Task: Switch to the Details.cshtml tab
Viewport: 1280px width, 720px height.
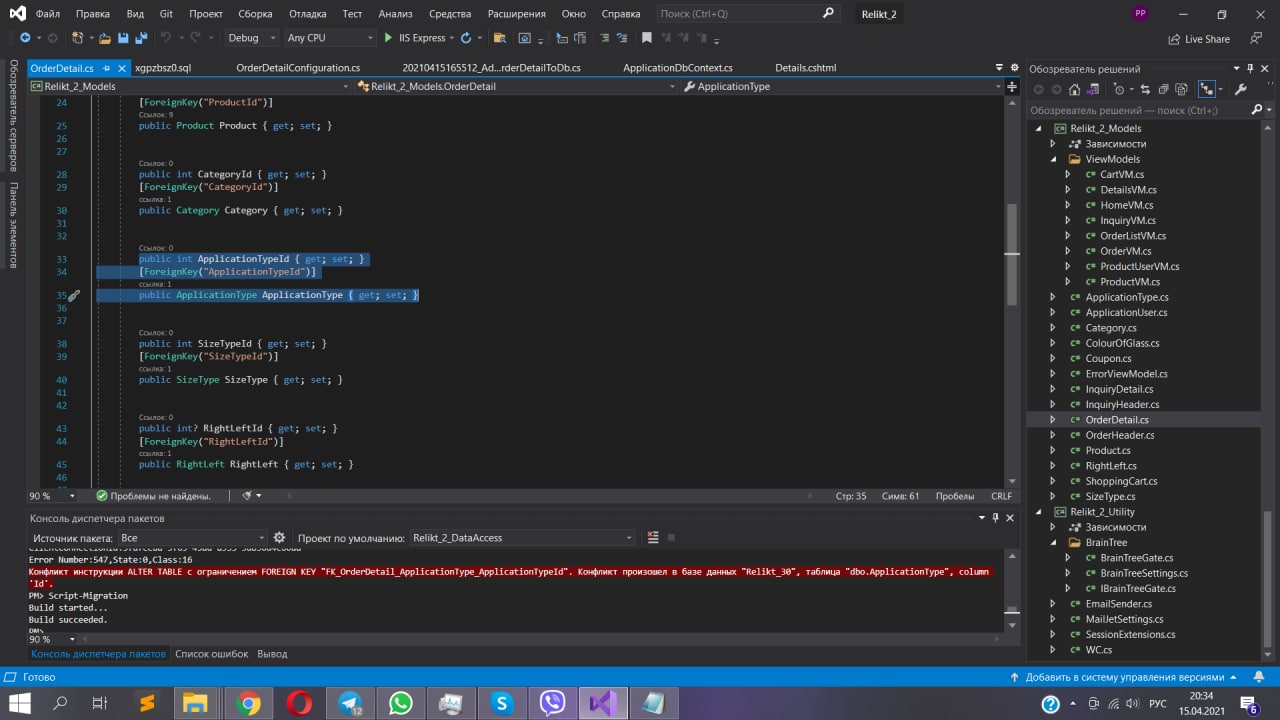Action: click(806, 68)
